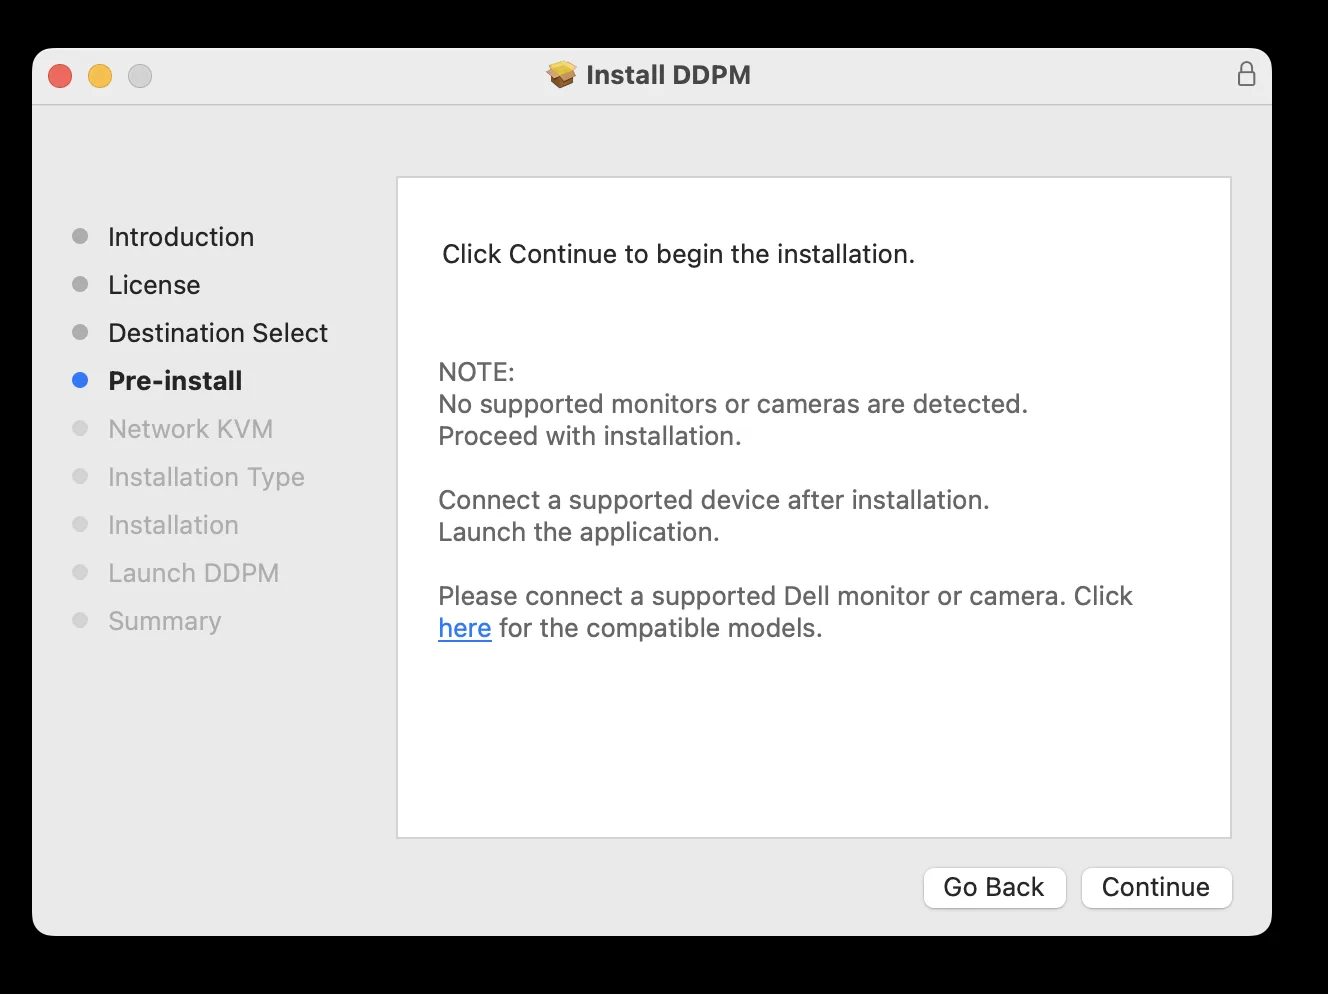This screenshot has height=994, width=1328.
Task: Click the Continue button
Action: tap(1155, 887)
